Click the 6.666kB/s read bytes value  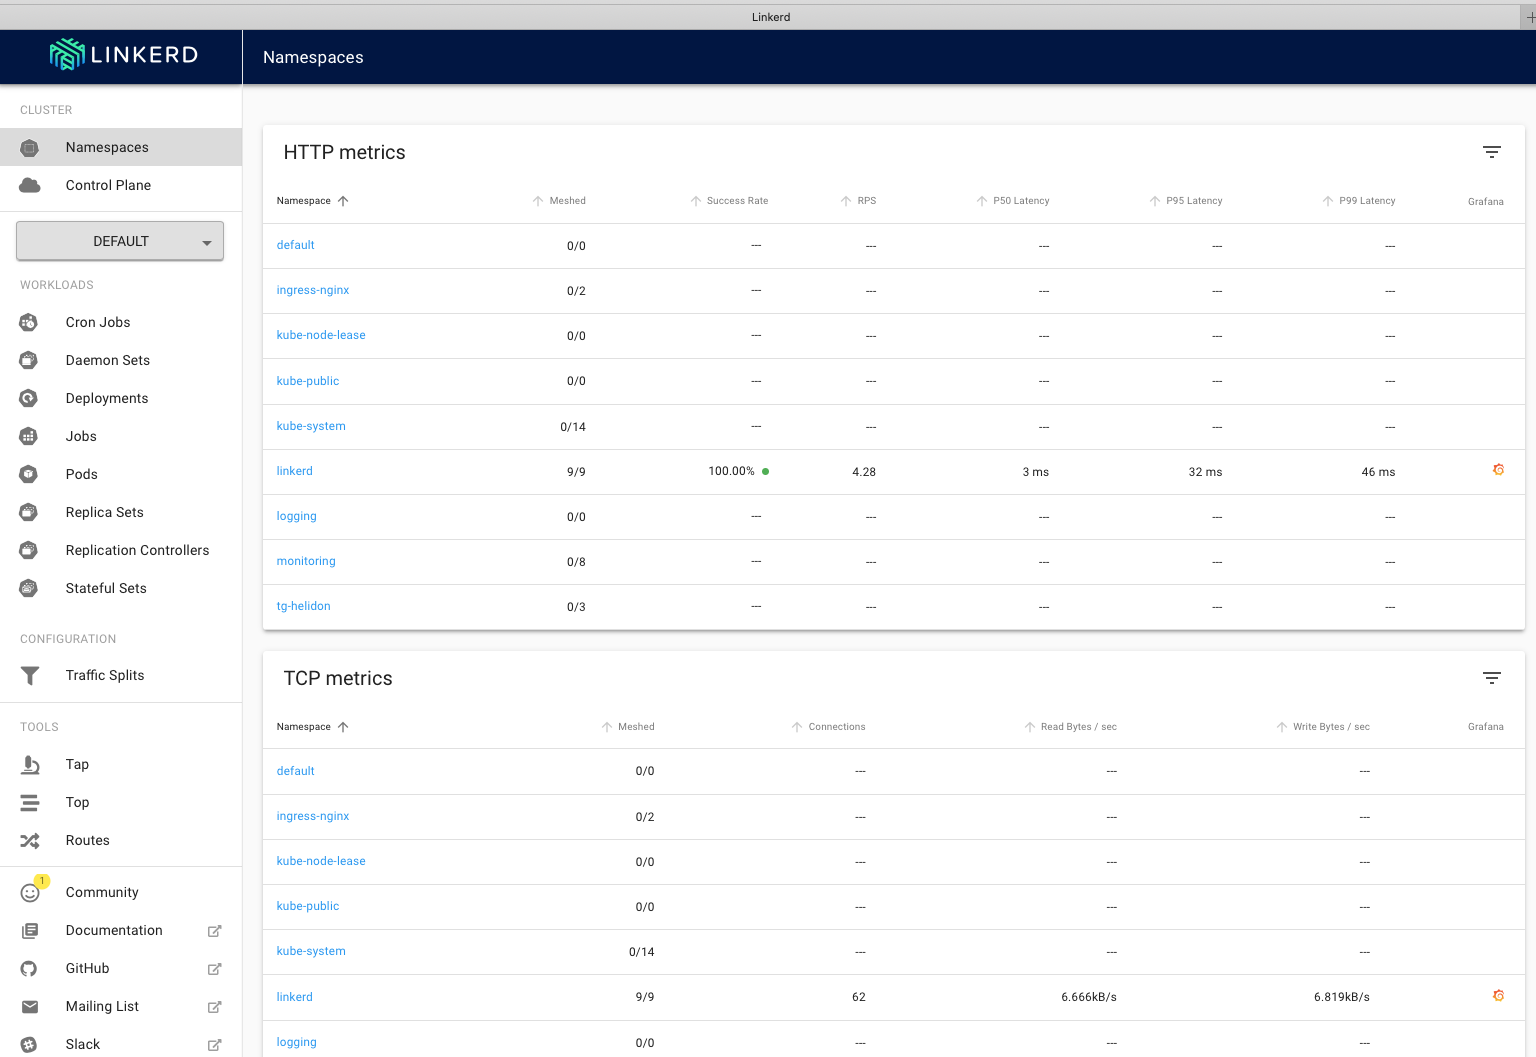coord(1089,997)
